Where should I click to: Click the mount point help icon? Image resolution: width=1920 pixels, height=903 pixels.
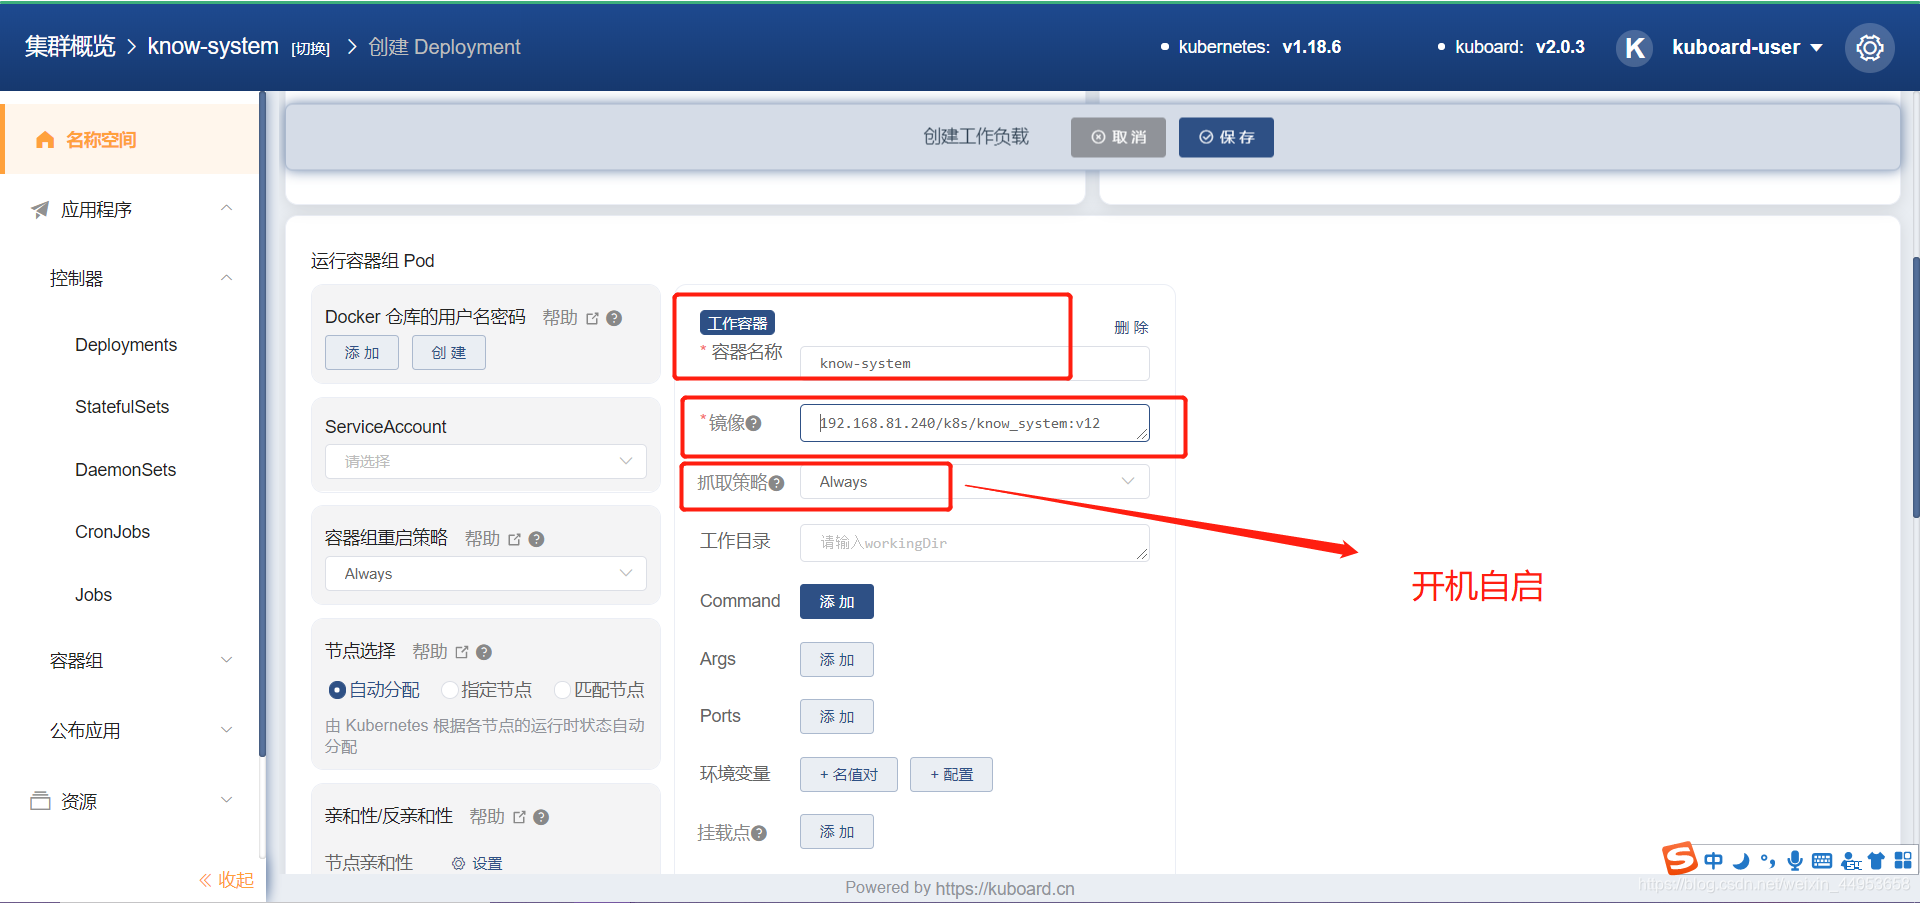[x=759, y=833]
